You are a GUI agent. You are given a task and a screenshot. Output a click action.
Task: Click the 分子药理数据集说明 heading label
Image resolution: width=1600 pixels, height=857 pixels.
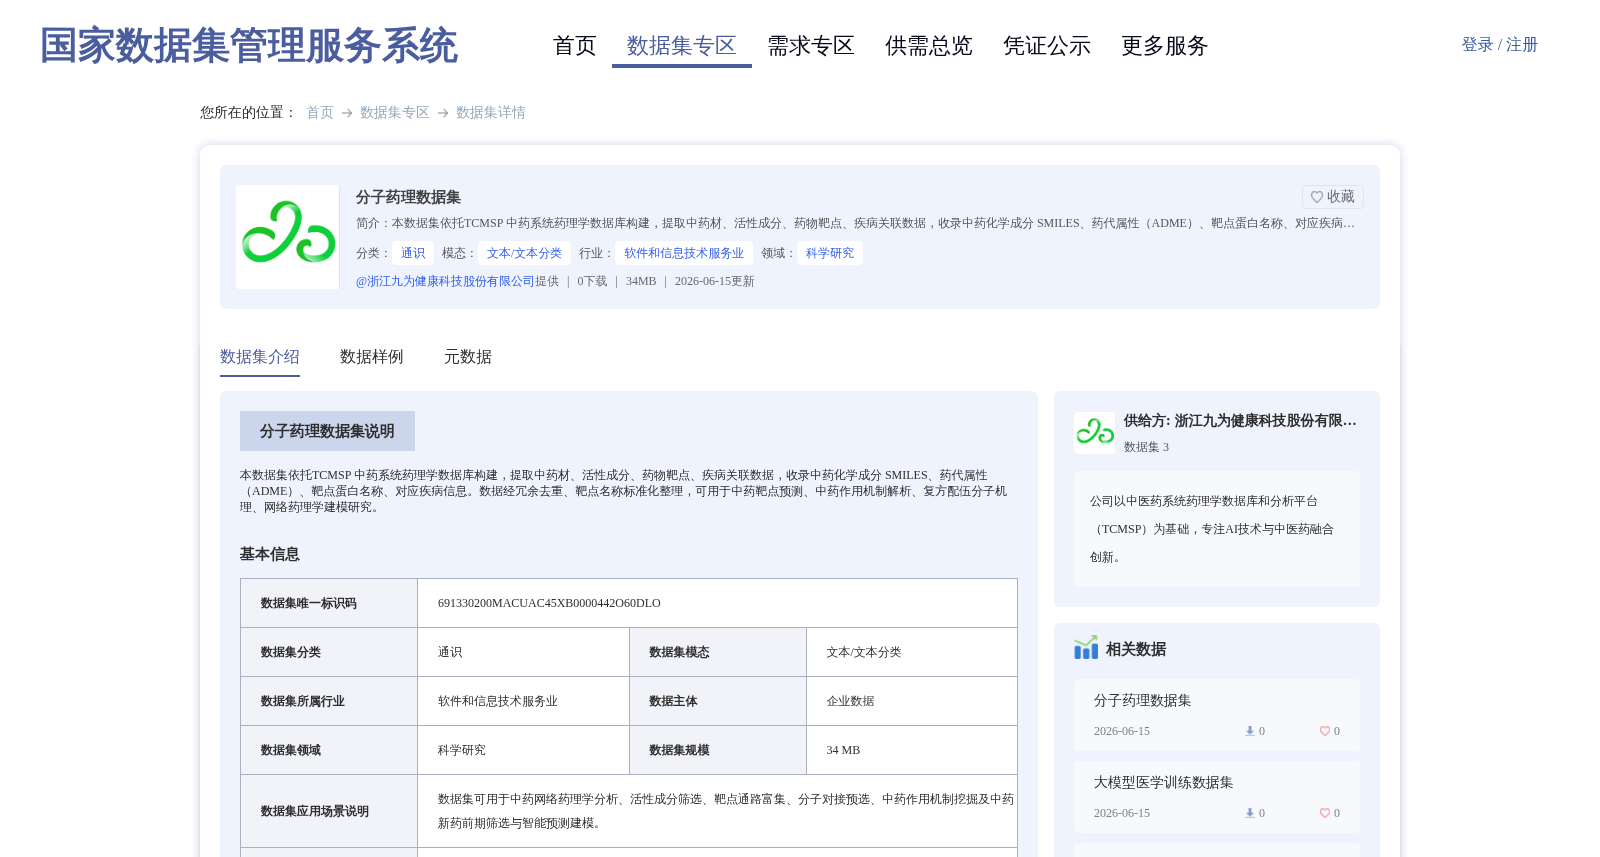pyautogui.click(x=327, y=431)
